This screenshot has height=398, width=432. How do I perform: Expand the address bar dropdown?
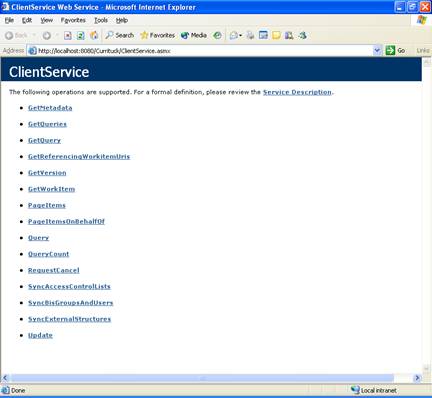377,50
